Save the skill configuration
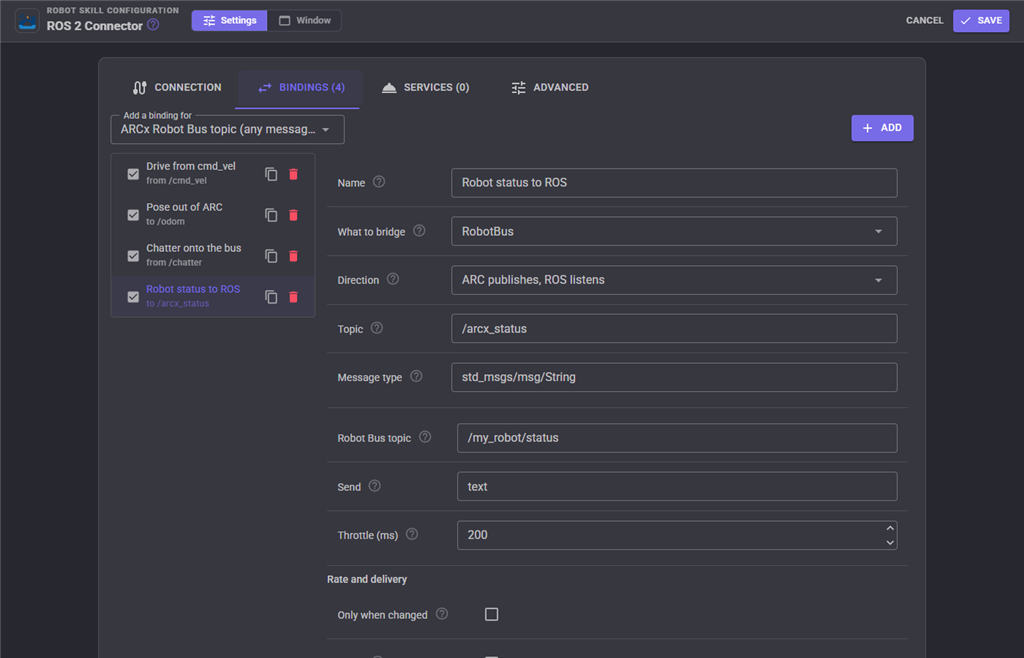Screen dimensions: 1024x658 point(981,20)
